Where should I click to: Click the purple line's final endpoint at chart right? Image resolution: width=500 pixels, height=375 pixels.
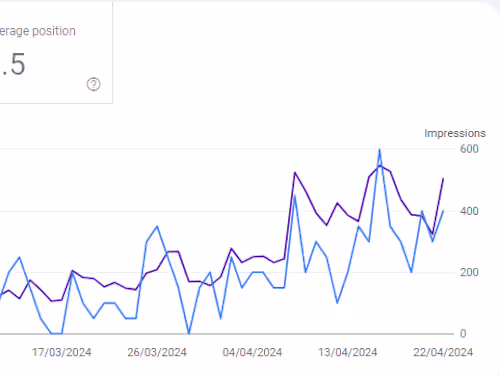[x=443, y=179]
